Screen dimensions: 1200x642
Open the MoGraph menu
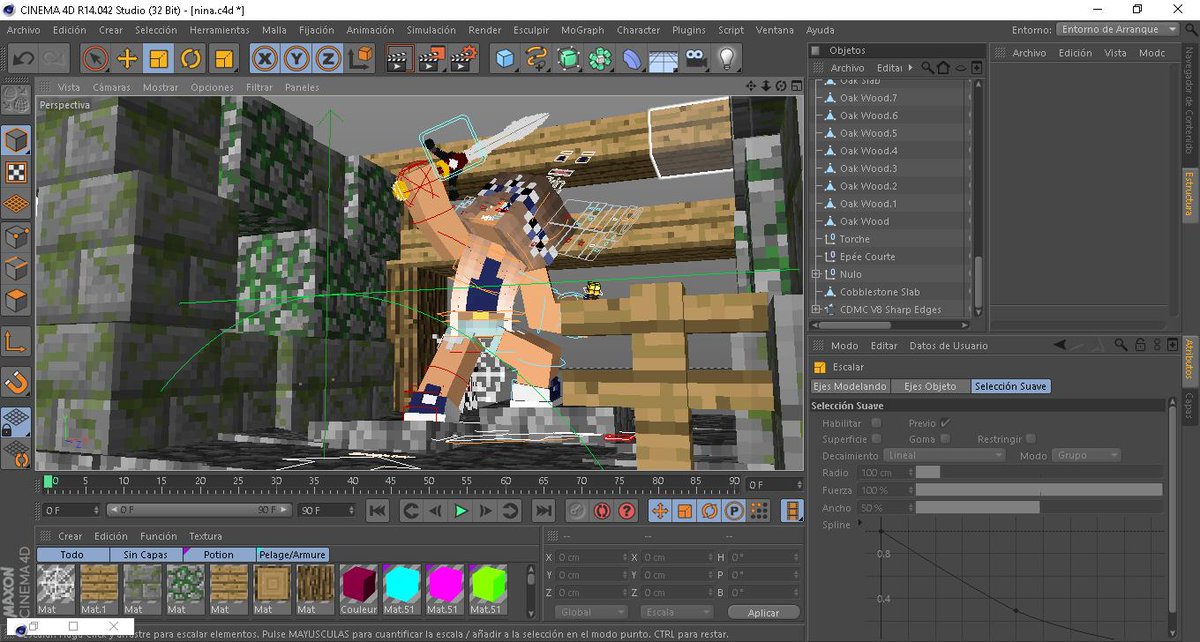[582, 30]
